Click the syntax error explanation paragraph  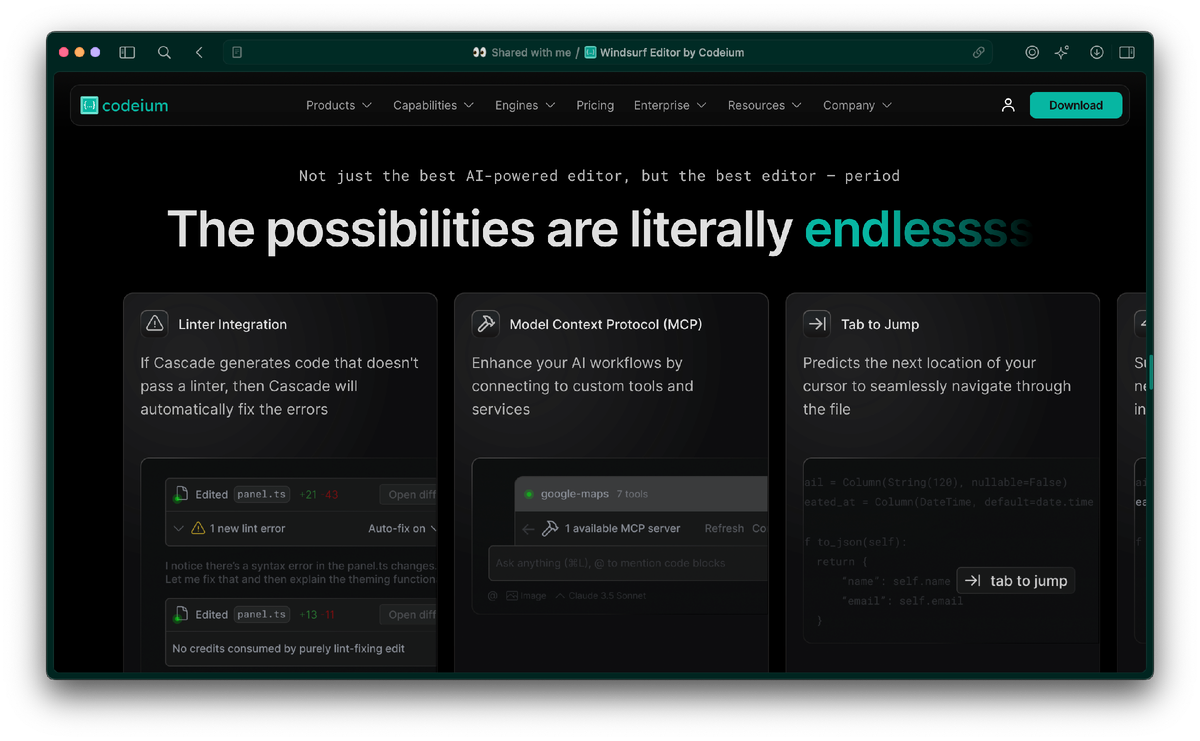[x=301, y=572]
